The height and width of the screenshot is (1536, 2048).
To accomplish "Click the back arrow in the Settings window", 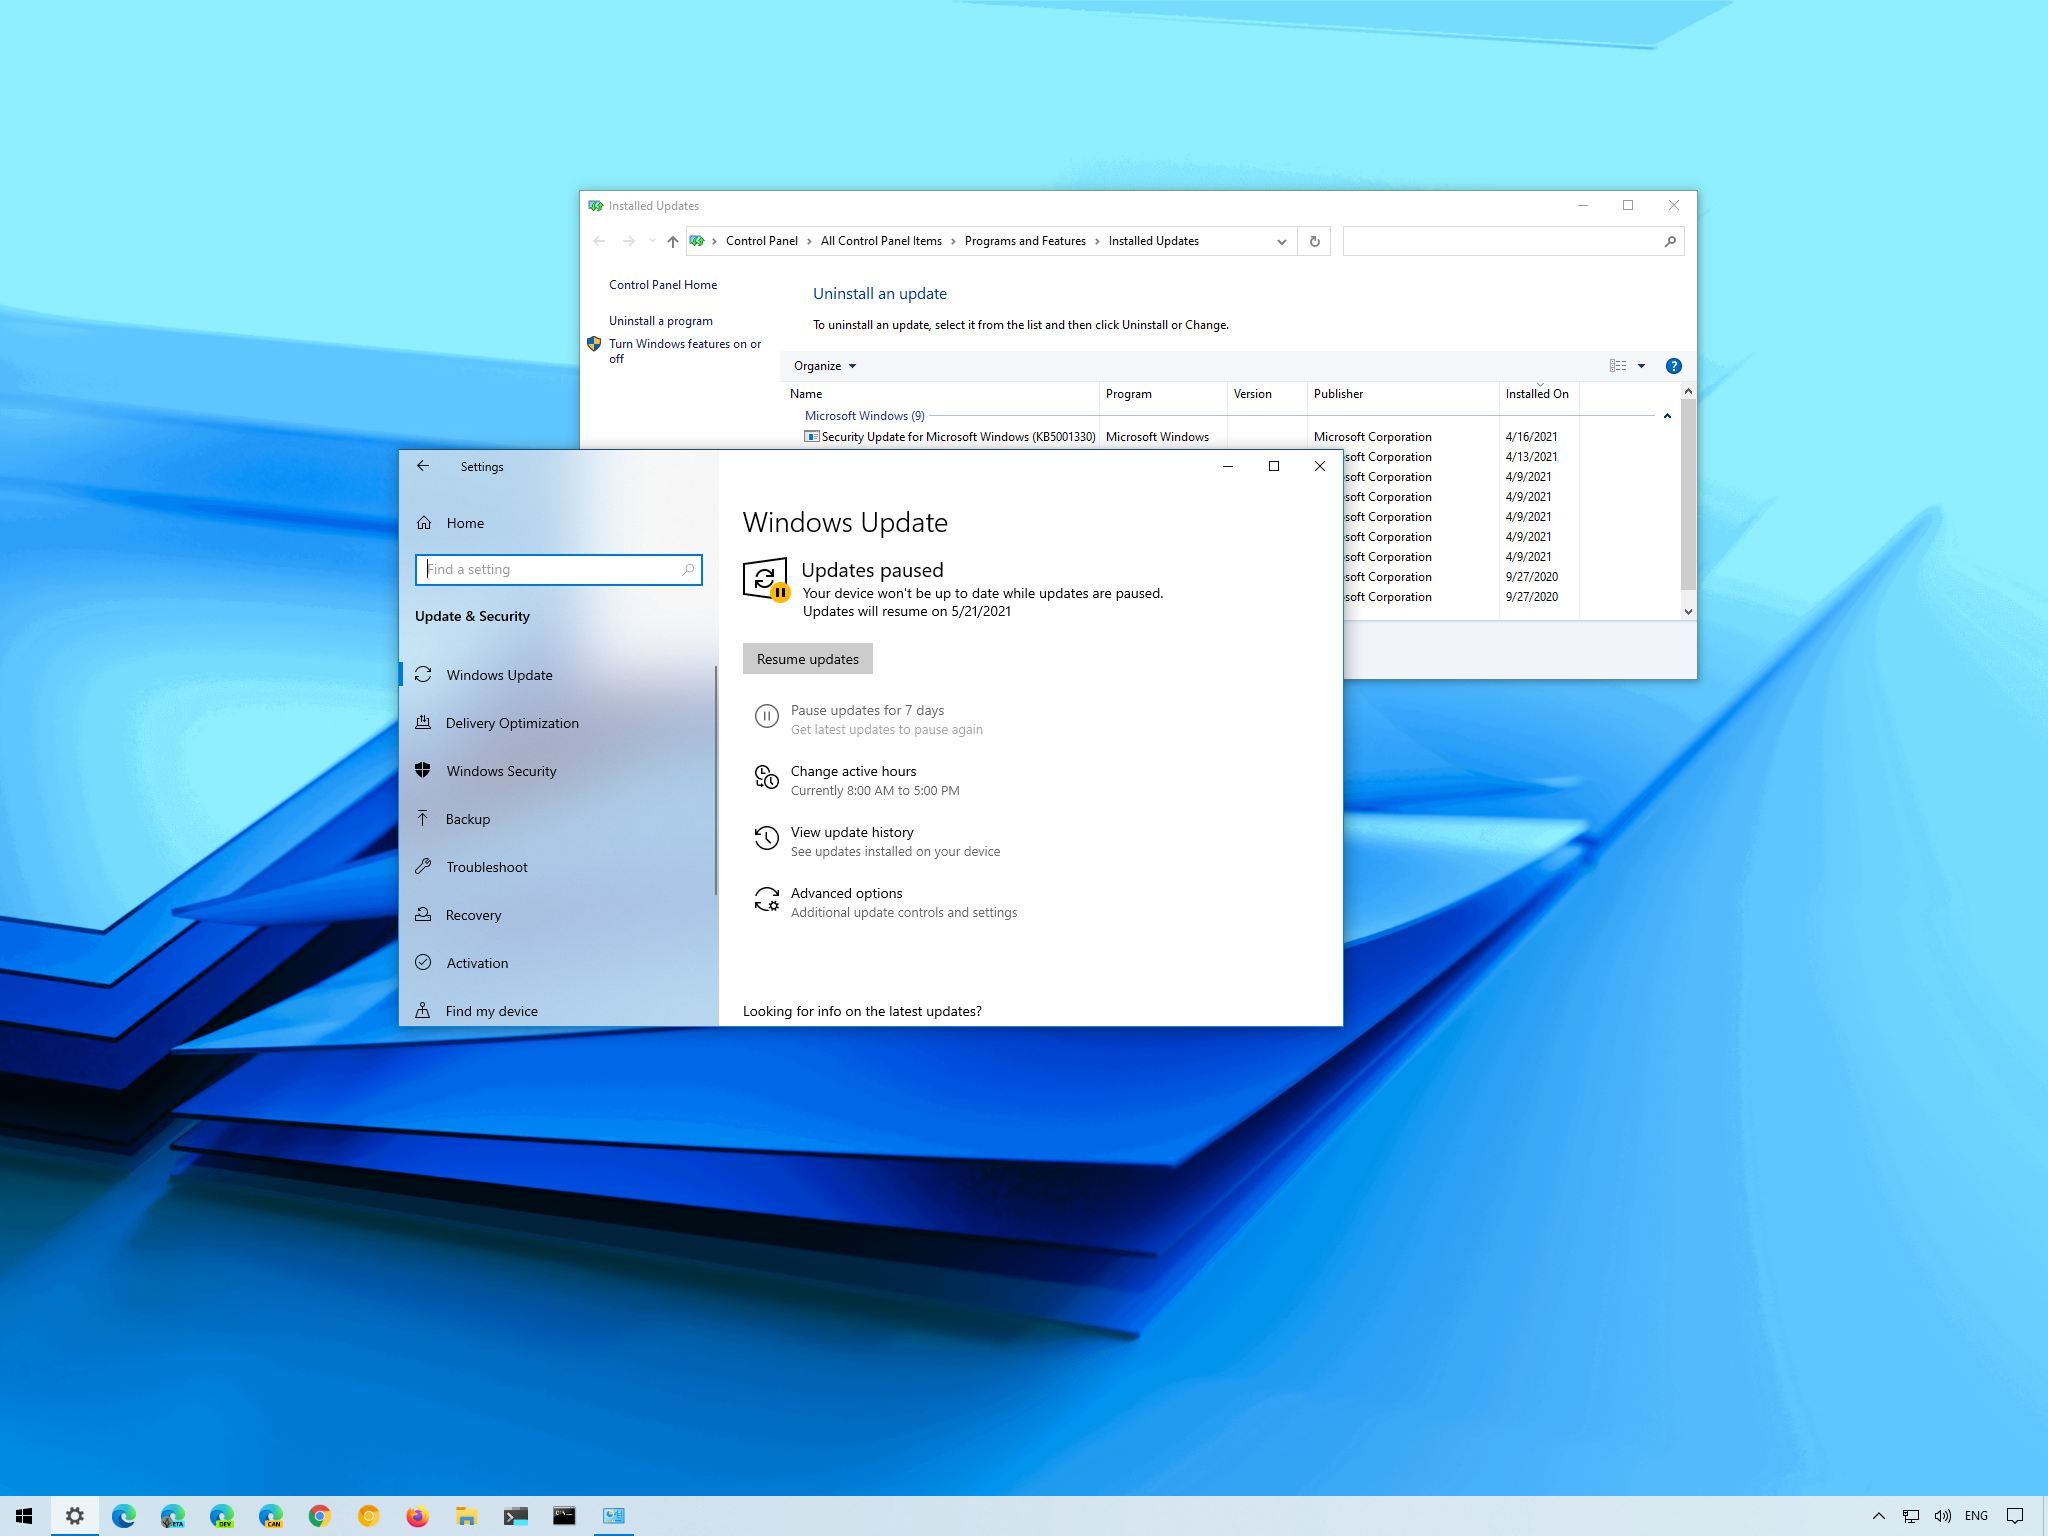I will tap(423, 466).
